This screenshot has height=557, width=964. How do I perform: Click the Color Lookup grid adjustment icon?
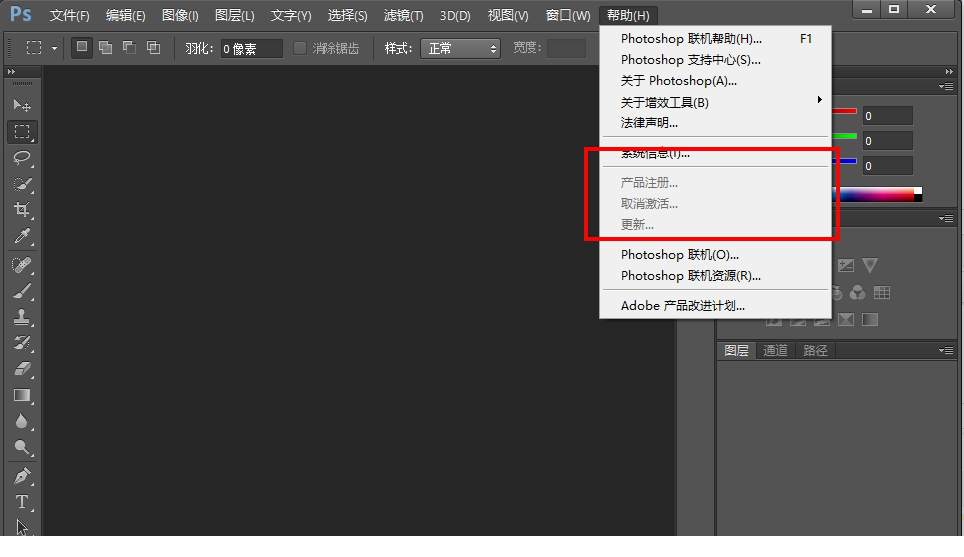click(x=882, y=293)
